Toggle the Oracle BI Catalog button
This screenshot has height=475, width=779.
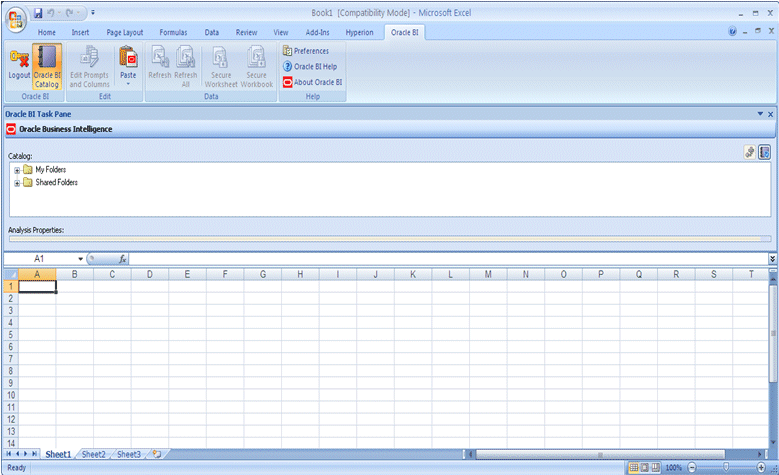point(47,66)
